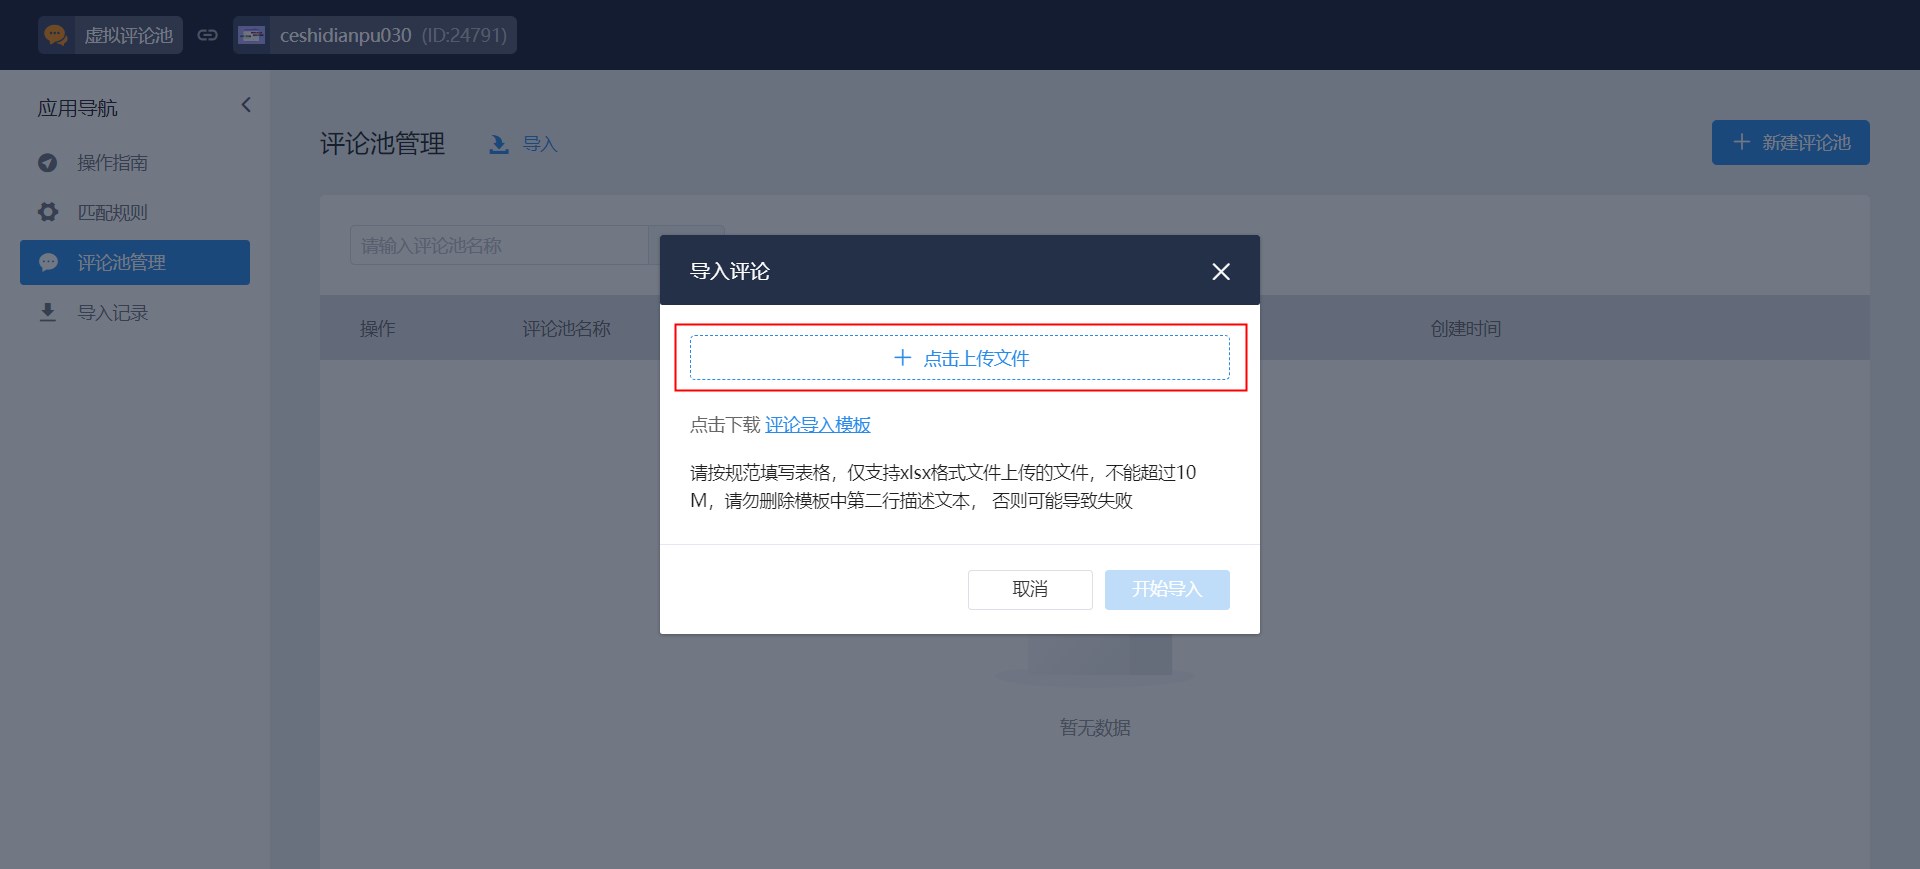Open 导入记录 in the sidebar
The image size is (1920, 869).
[135, 313]
